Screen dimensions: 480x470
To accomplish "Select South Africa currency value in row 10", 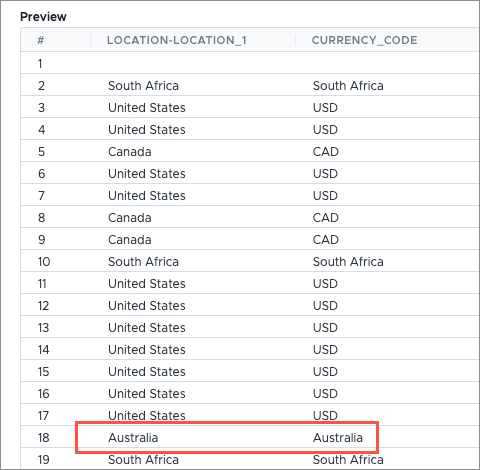I will click(348, 262).
